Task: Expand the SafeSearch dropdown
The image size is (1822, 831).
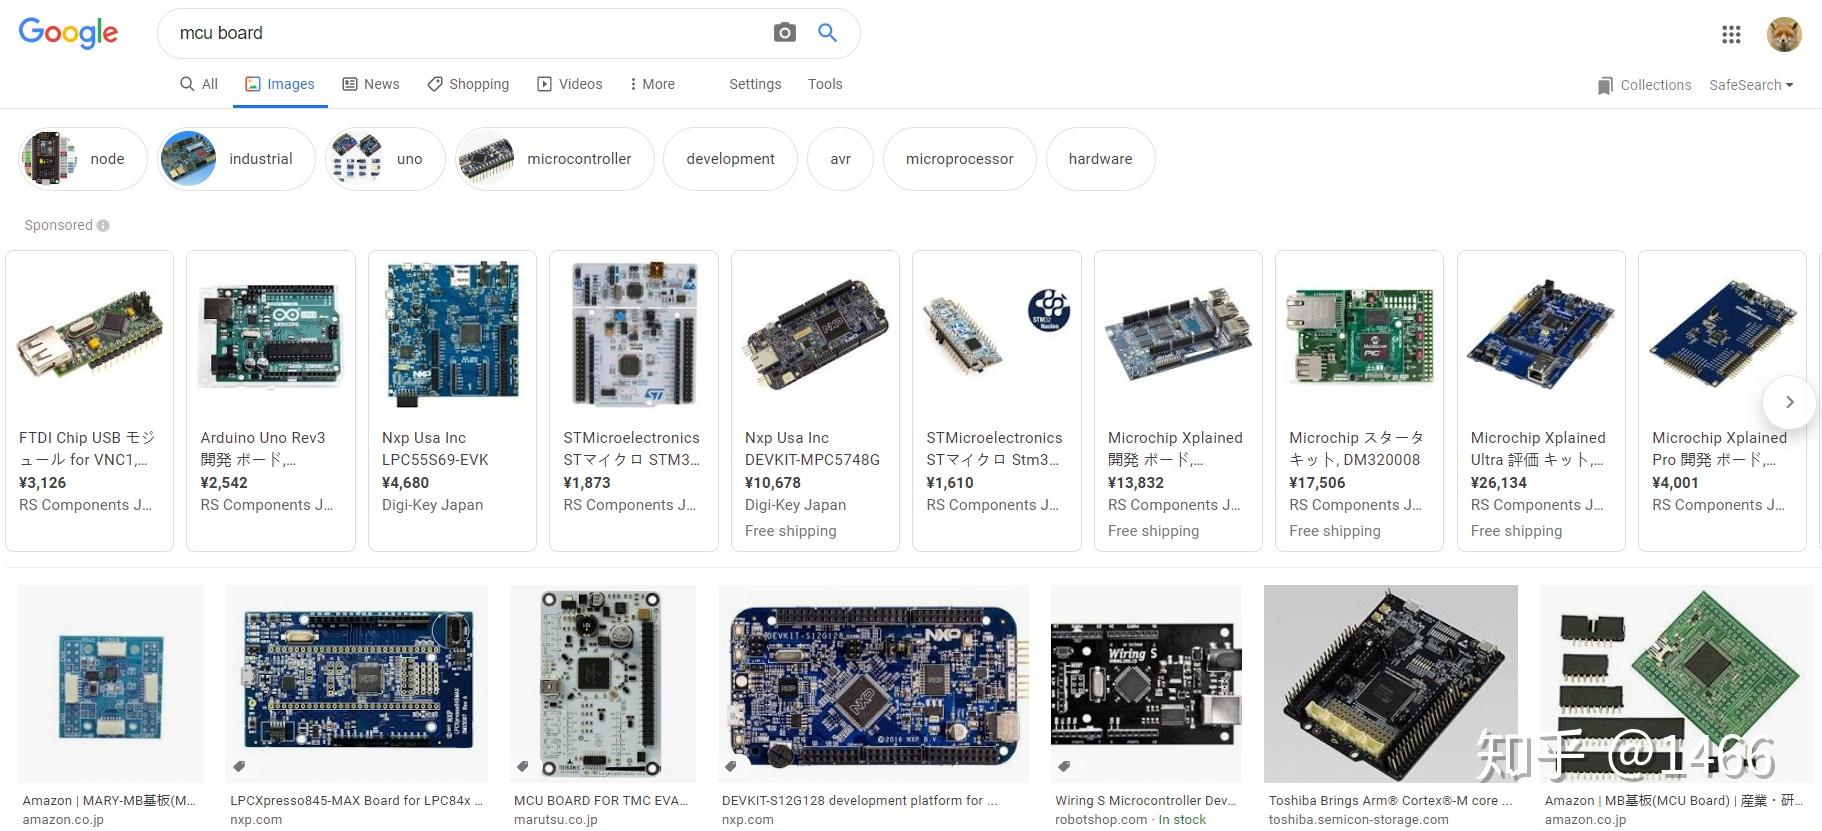Action: (x=1751, y=85)
